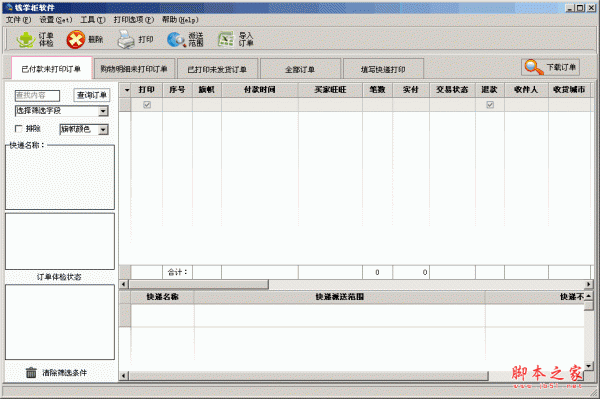The width and height of the screenshot is (600, 399).
Task: Click left arrow of orders grid scrollbar
Action: click(124, 284)
